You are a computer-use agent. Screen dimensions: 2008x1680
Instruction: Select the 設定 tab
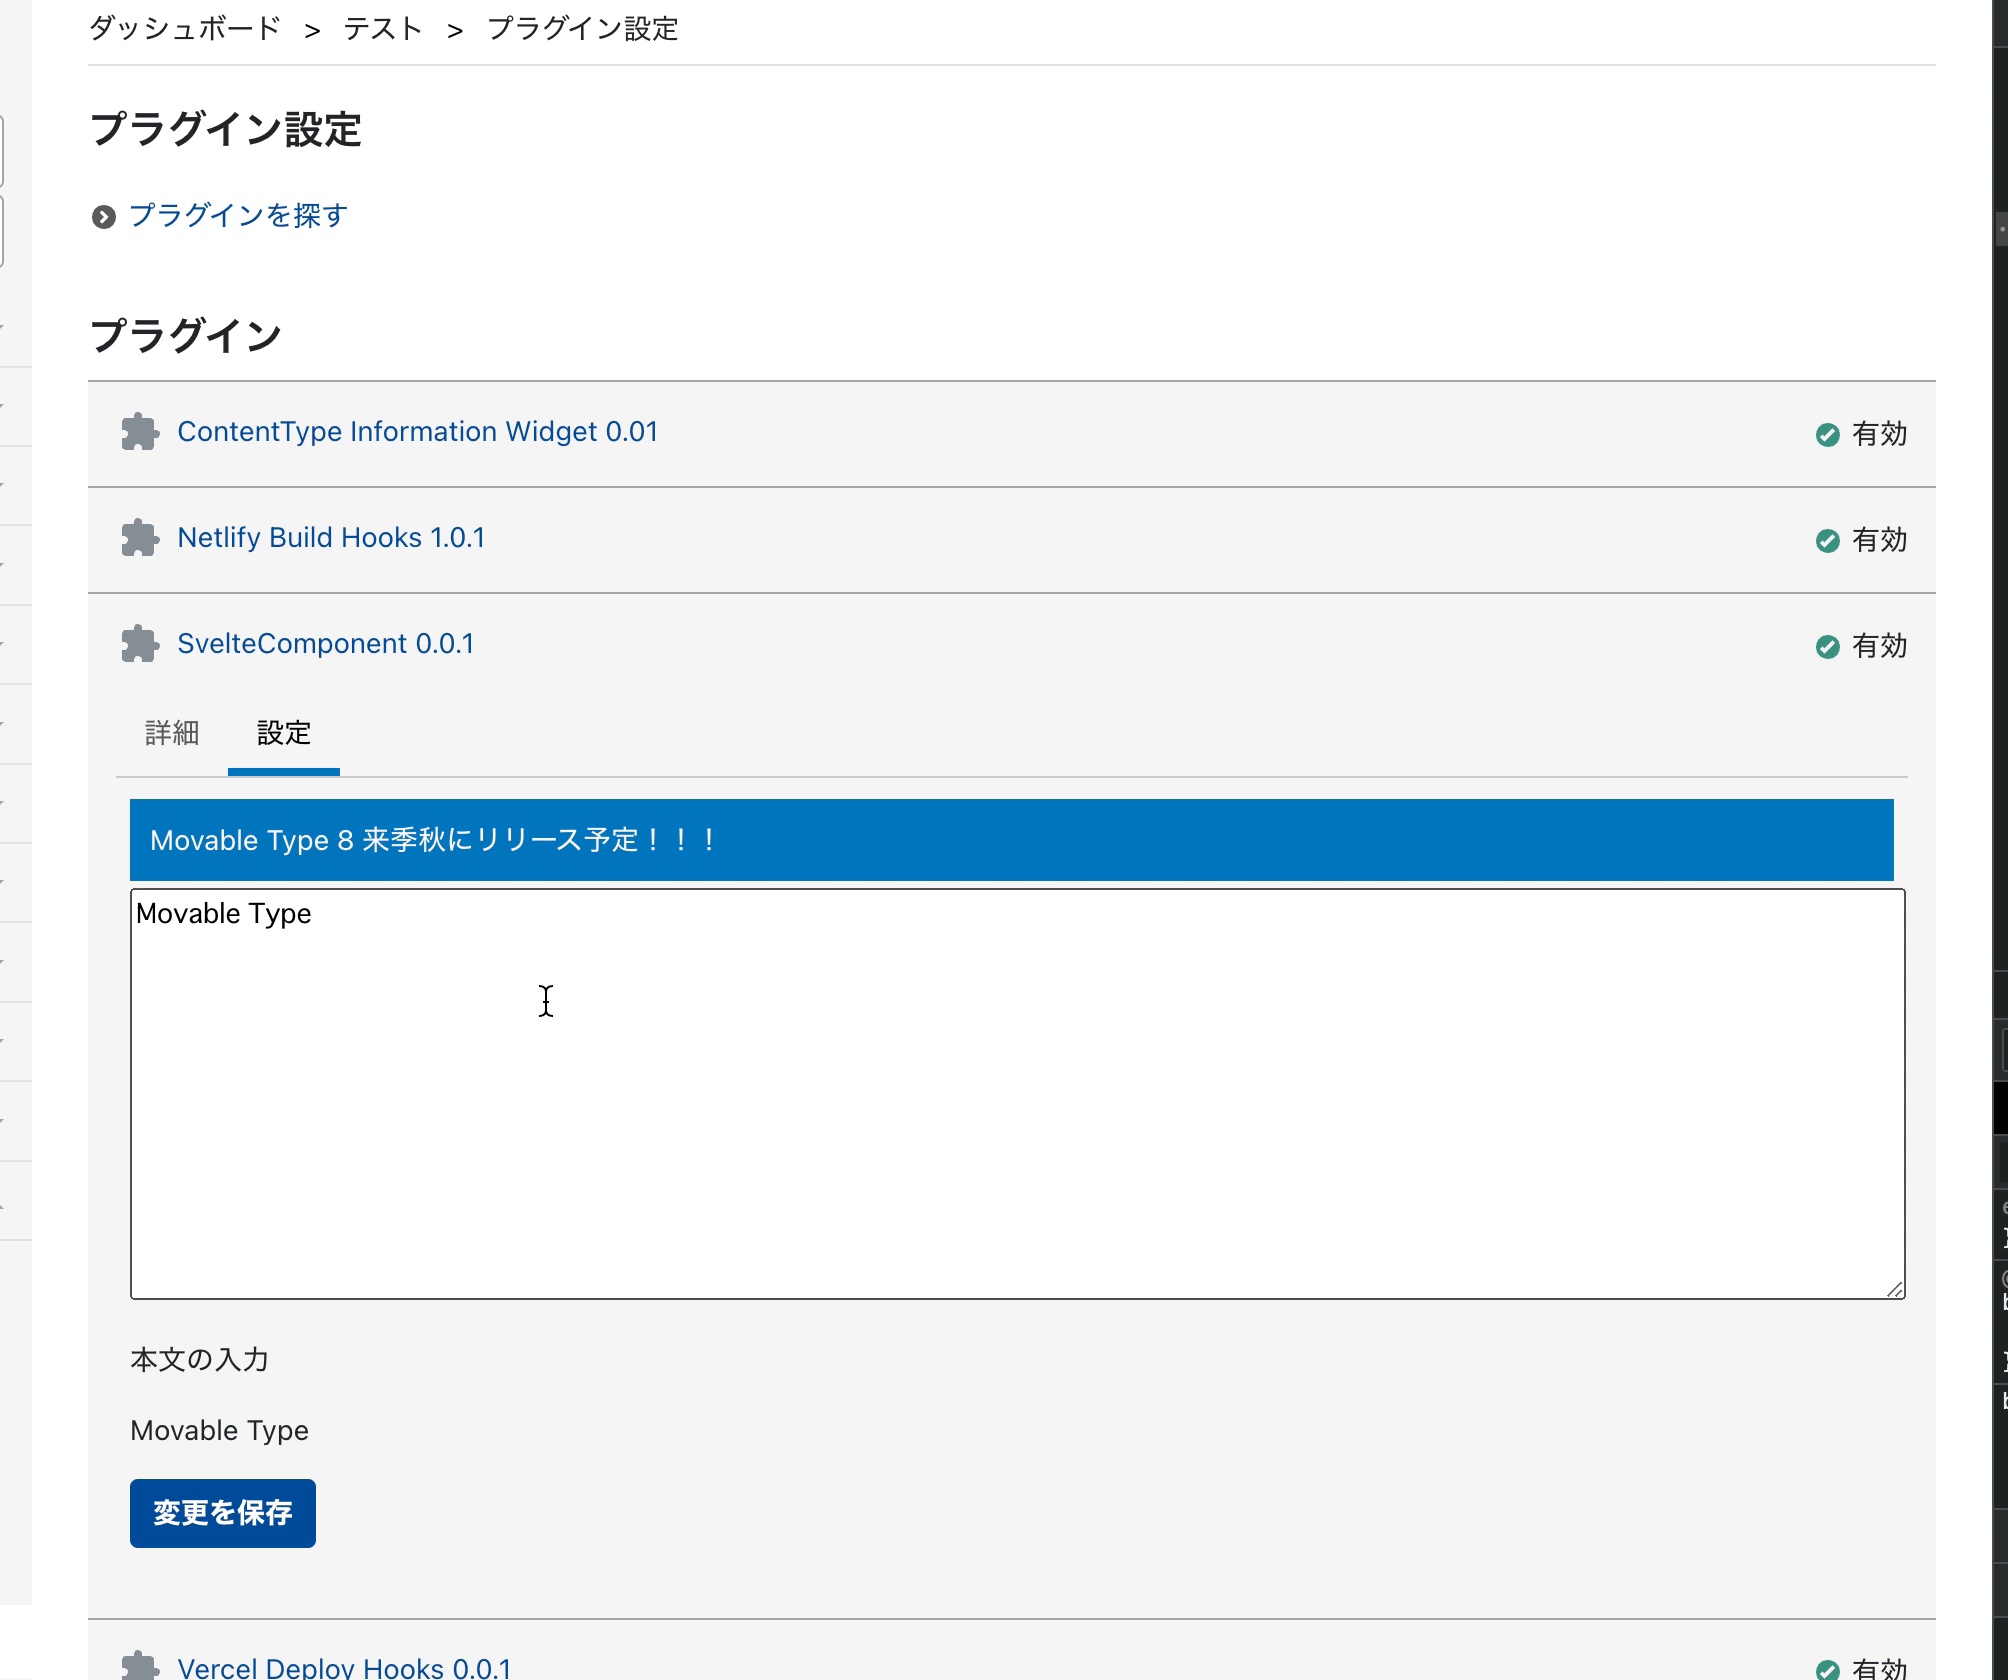tap(284, 733)
